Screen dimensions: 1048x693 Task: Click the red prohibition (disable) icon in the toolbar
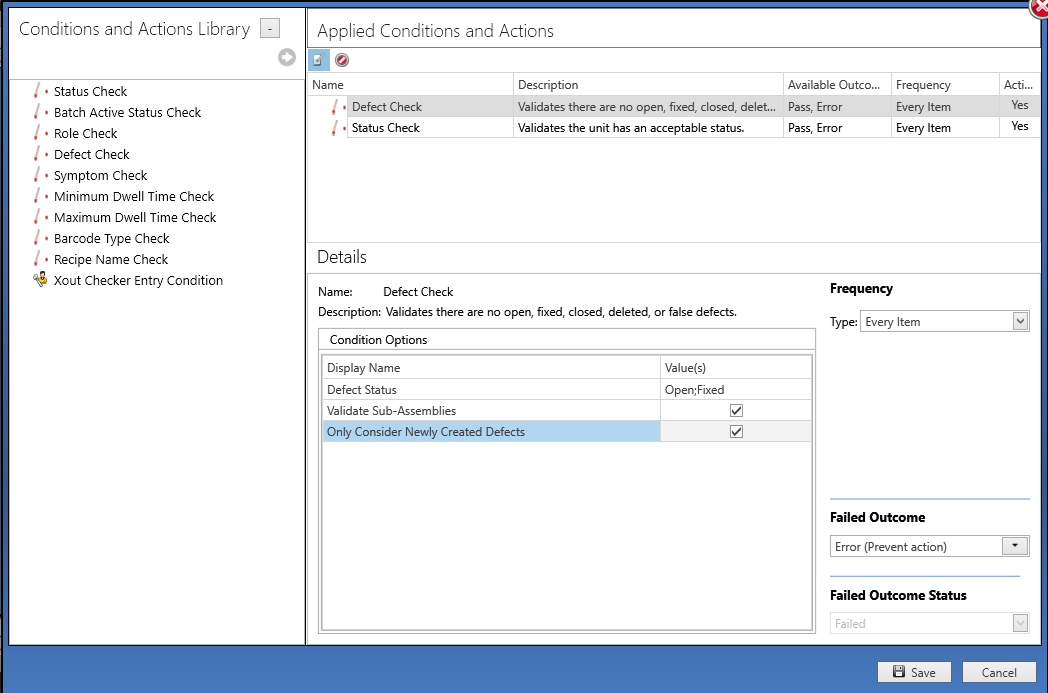pos(340,60)
